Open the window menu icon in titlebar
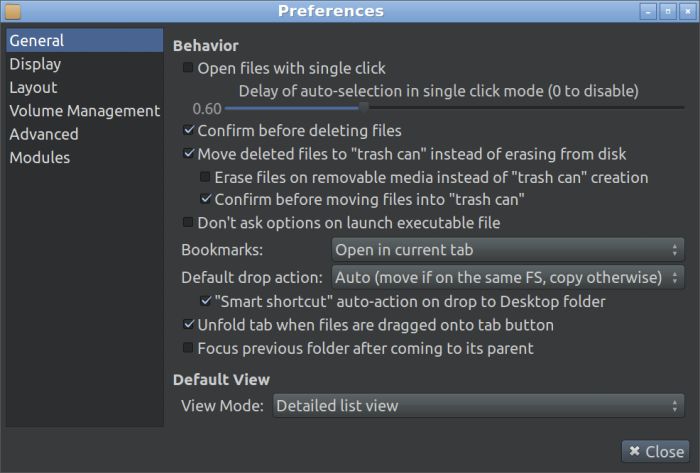Image resolution: width=700 pixels, height=473 pixels. tap(13, 12)
